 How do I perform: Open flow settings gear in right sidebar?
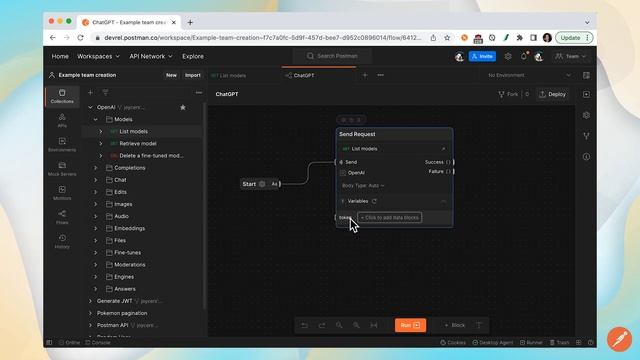(x=586, y=115)
